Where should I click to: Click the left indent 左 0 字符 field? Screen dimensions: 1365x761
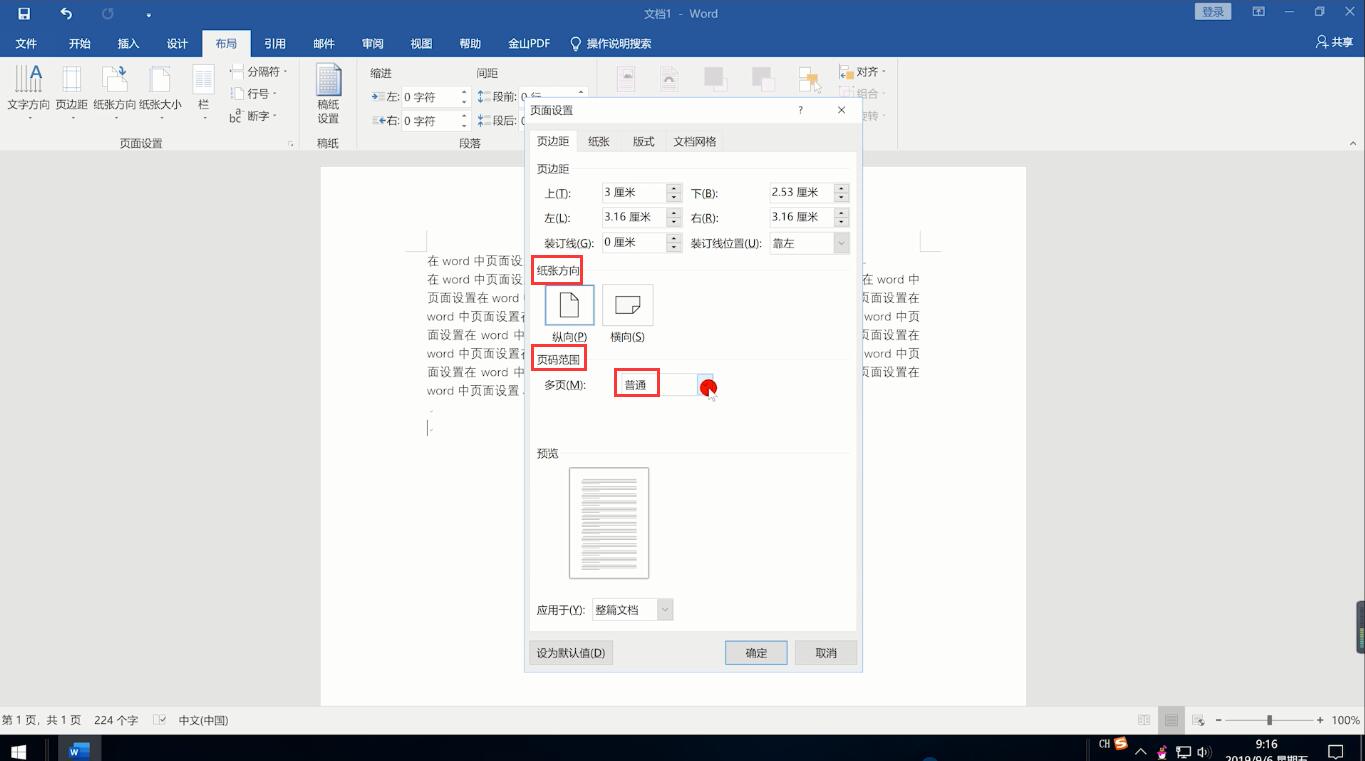(430, 97)
